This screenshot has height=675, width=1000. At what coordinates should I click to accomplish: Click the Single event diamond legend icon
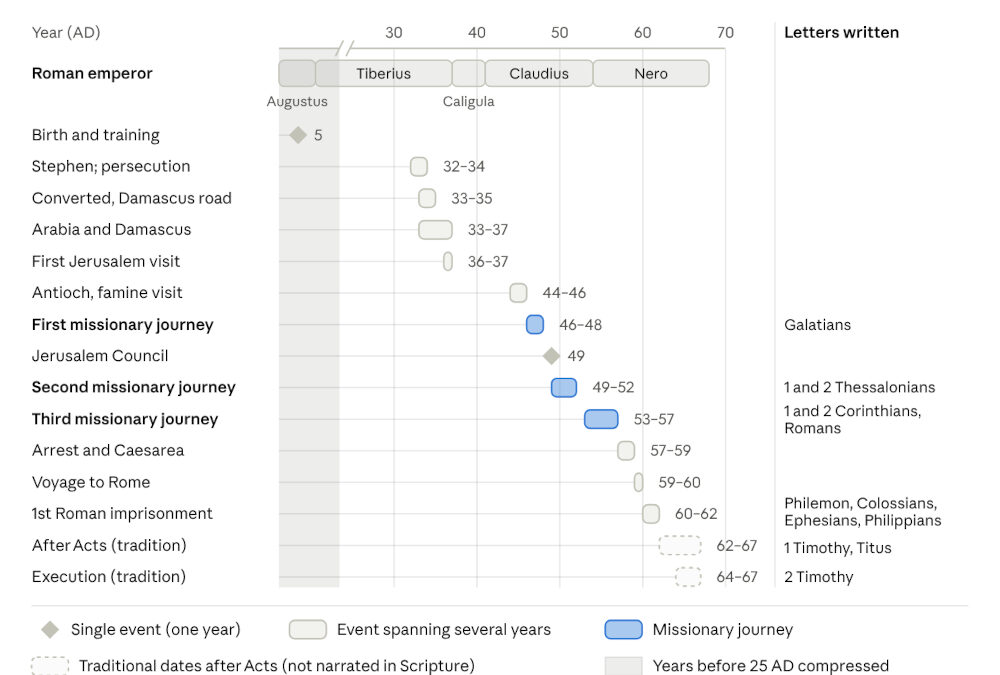coord(50,630)
